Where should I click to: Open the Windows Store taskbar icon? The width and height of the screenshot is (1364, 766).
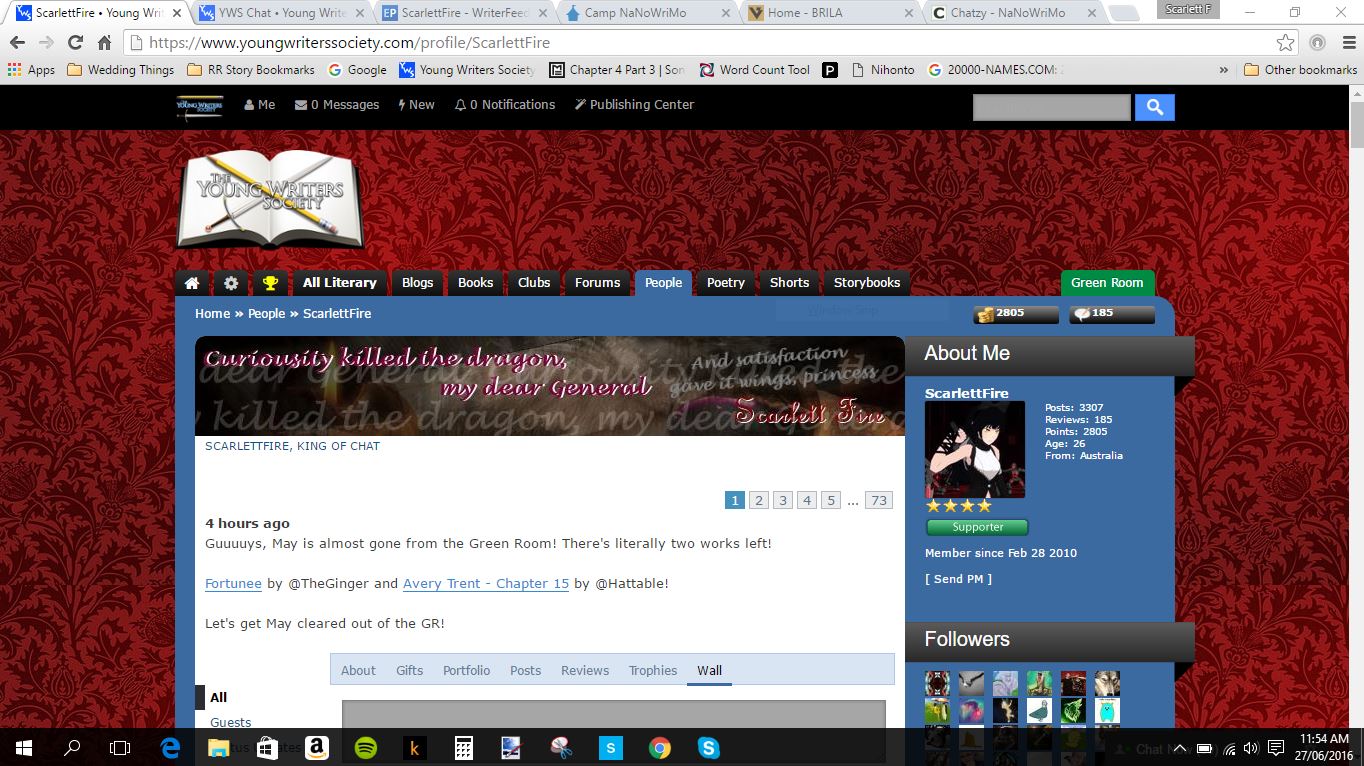267,747
